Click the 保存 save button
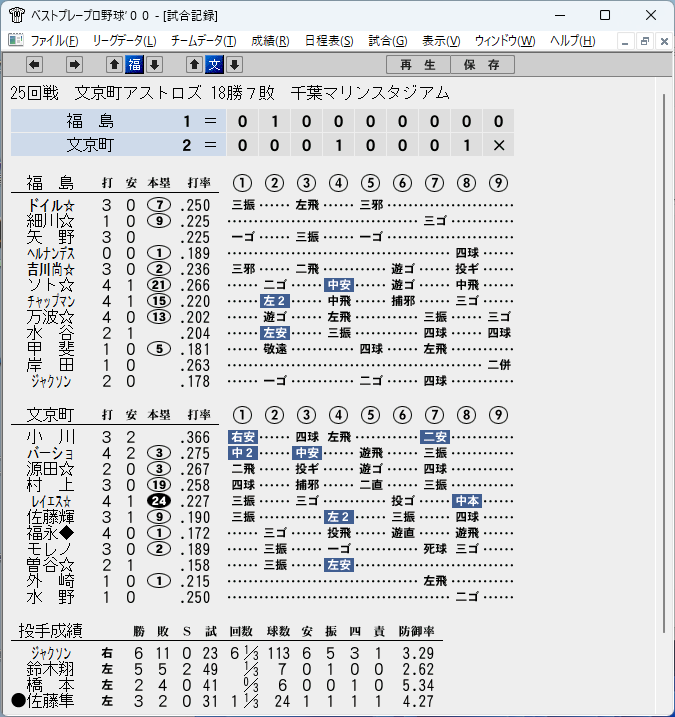The height and width of the screenshot is (717, 675). coord(482,64)
